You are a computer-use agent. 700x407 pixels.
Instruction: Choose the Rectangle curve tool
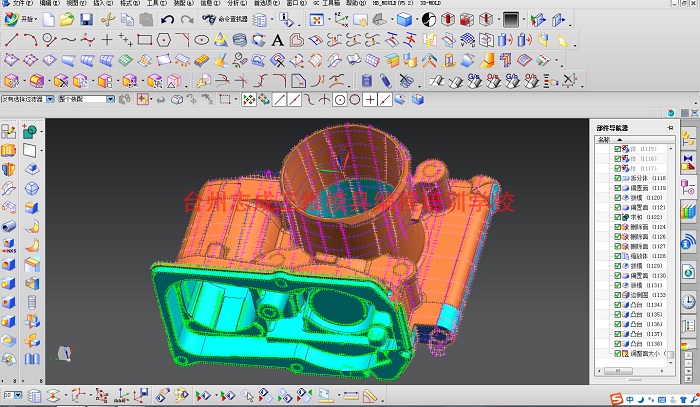coord(145,40)
